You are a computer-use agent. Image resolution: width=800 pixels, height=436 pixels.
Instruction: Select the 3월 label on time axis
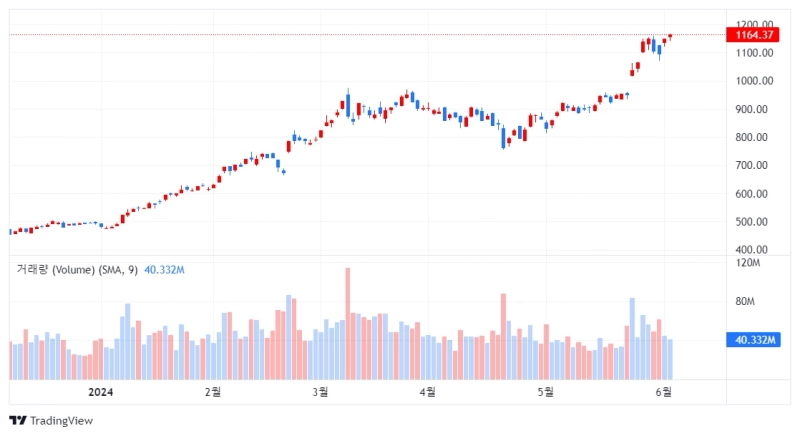[x=320, y=392]
